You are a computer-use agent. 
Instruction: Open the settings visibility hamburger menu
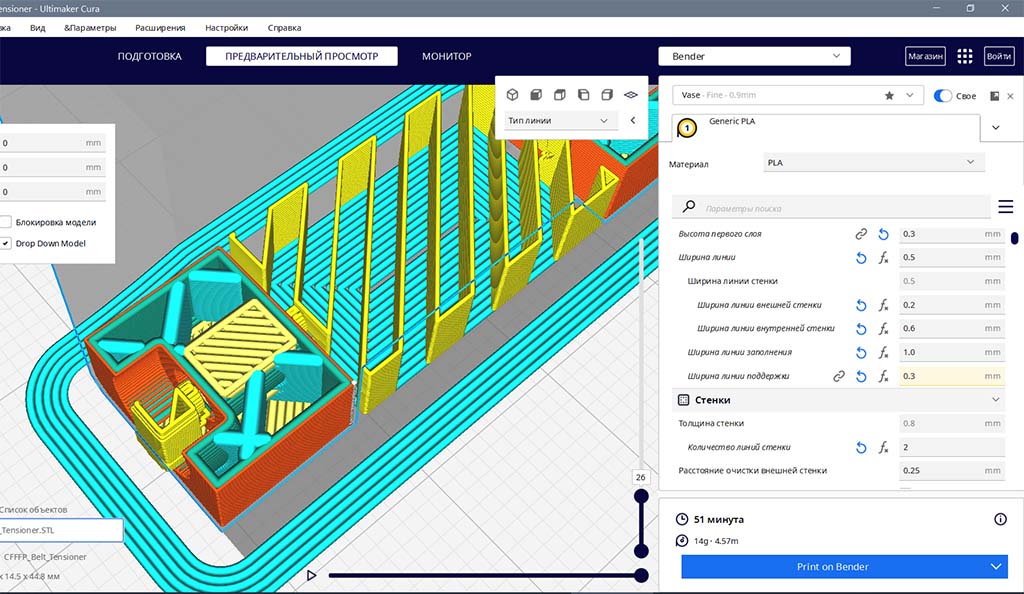pyautogui.click(x=1006, y=207)
